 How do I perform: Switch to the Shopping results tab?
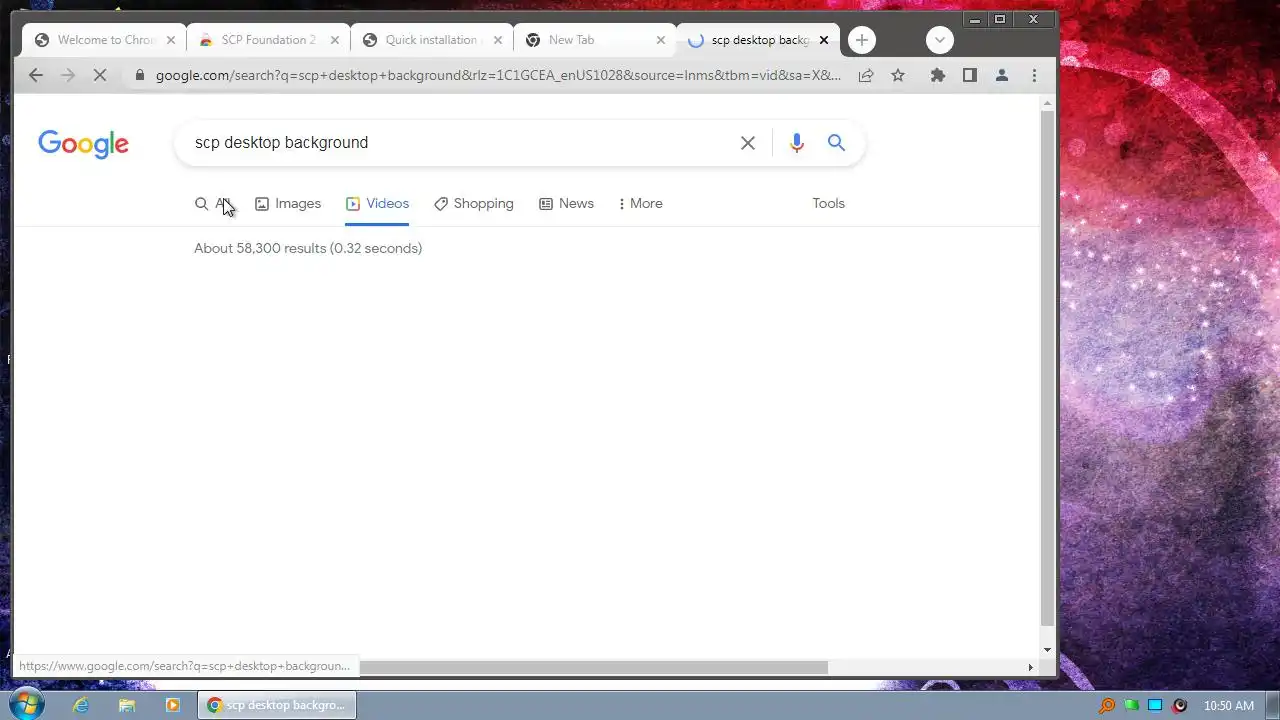click(x=474, y=204)
